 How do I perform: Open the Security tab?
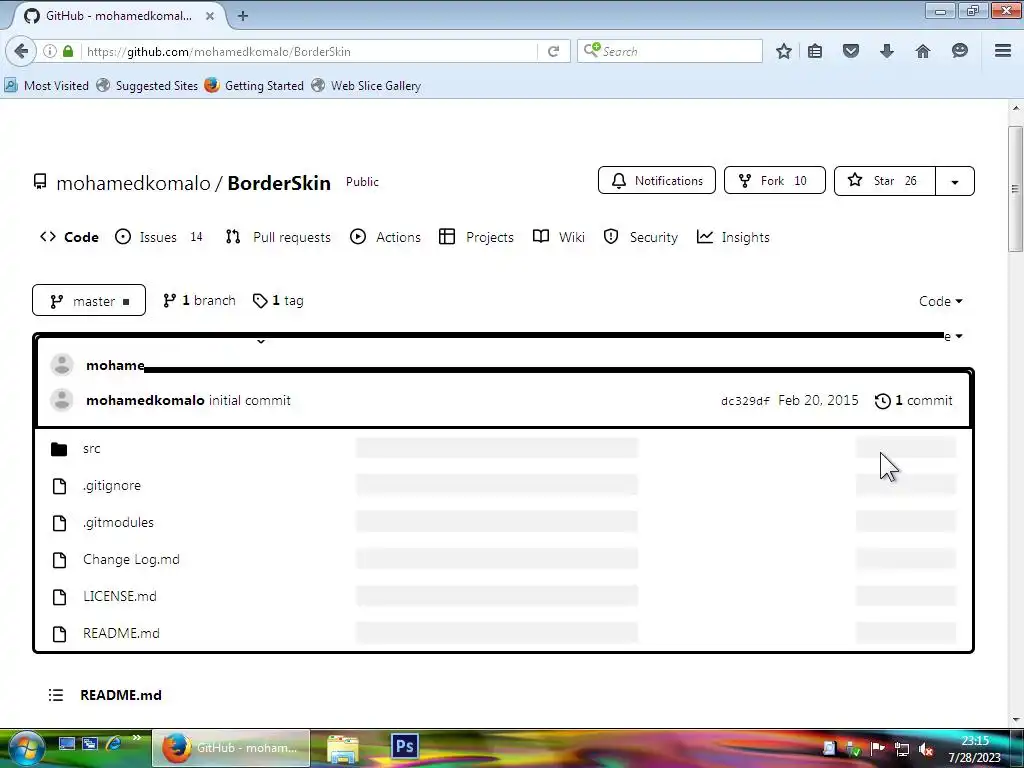641,237
